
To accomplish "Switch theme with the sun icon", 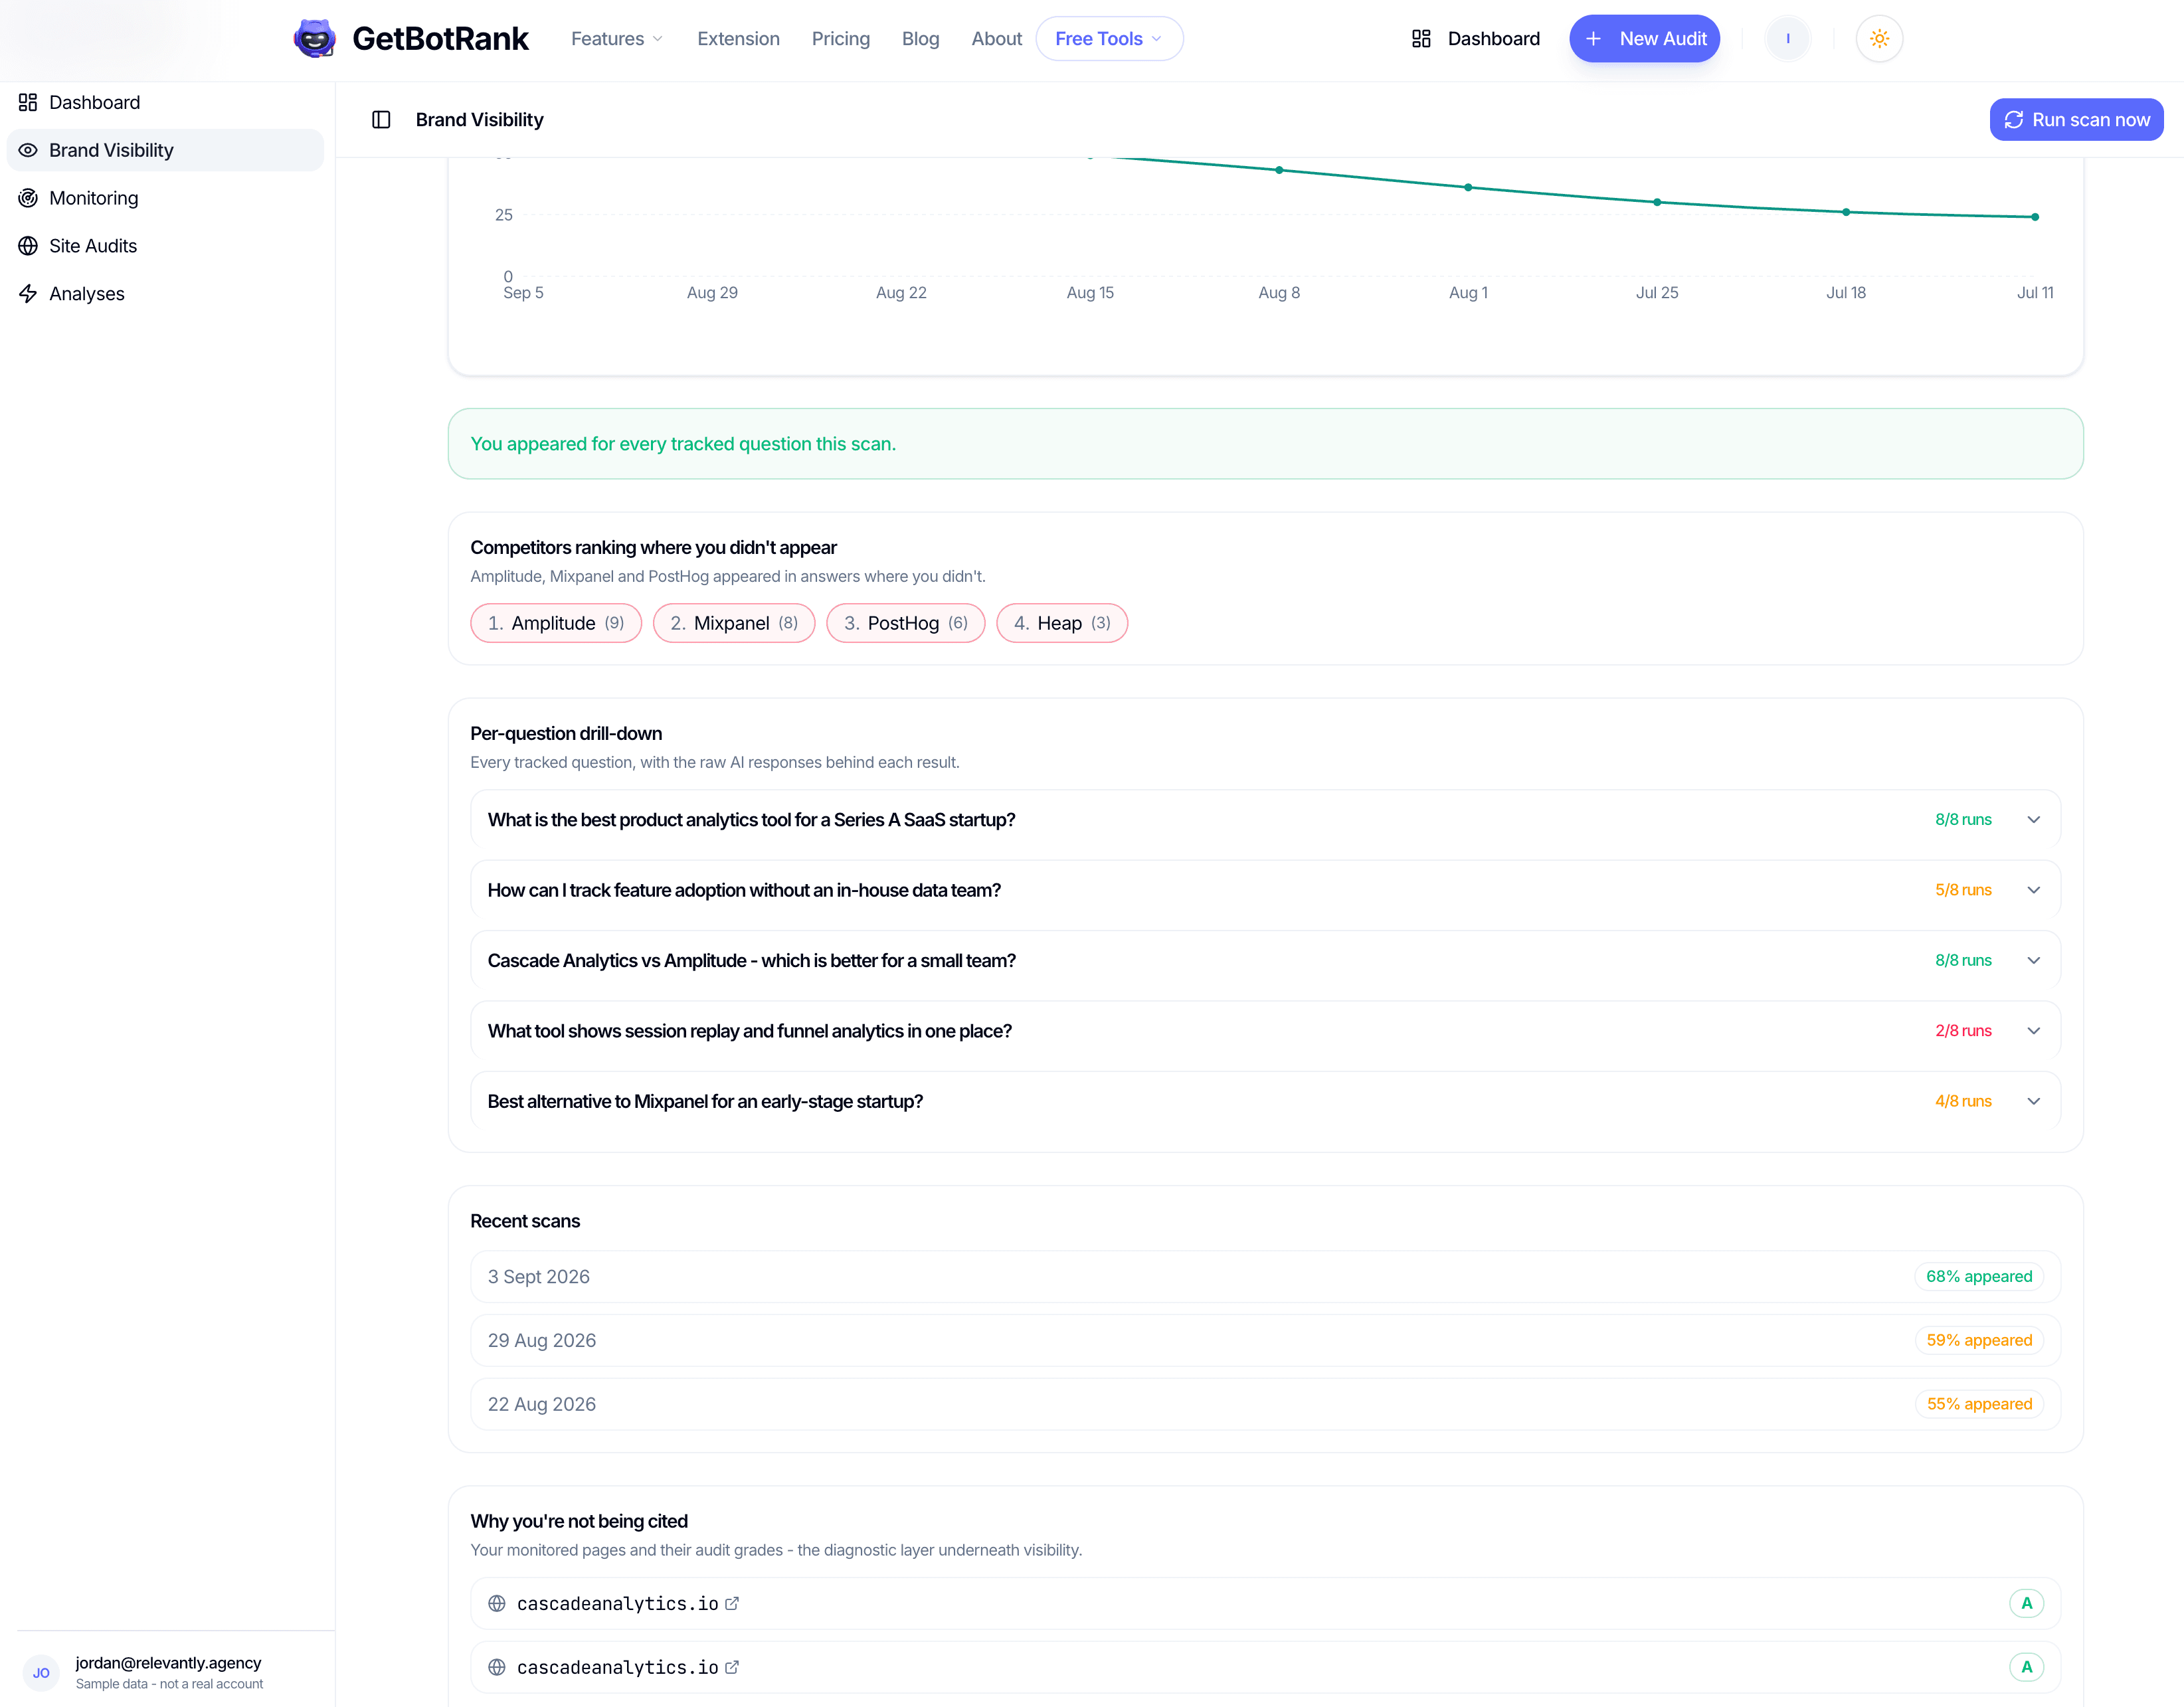I will tap(1879, 39).
